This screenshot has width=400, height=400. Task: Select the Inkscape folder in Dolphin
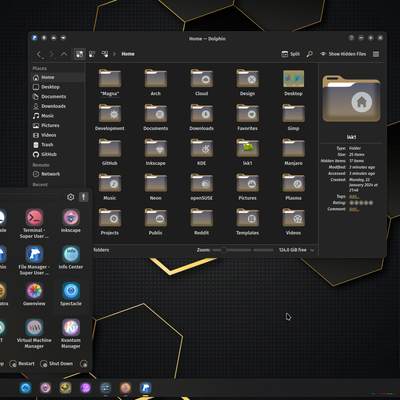click(156, 152)
